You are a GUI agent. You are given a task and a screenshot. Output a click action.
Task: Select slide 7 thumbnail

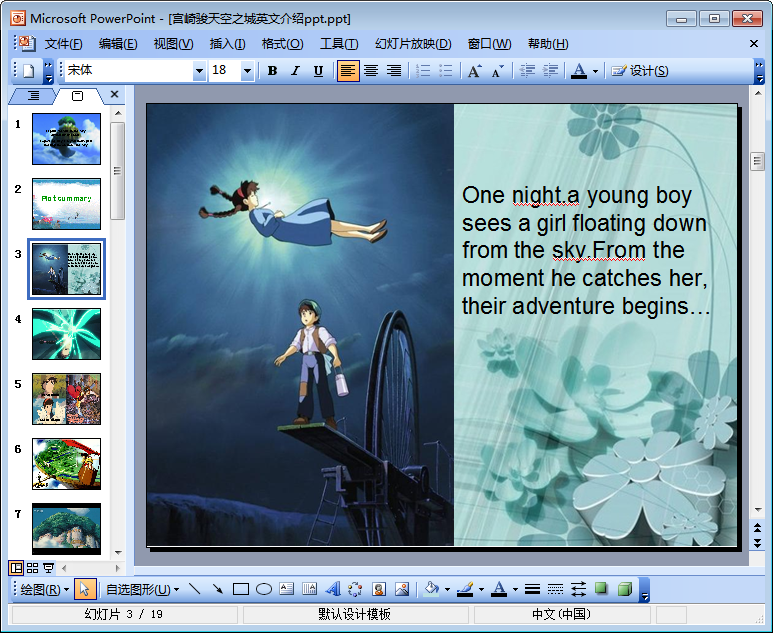[67, 529]
